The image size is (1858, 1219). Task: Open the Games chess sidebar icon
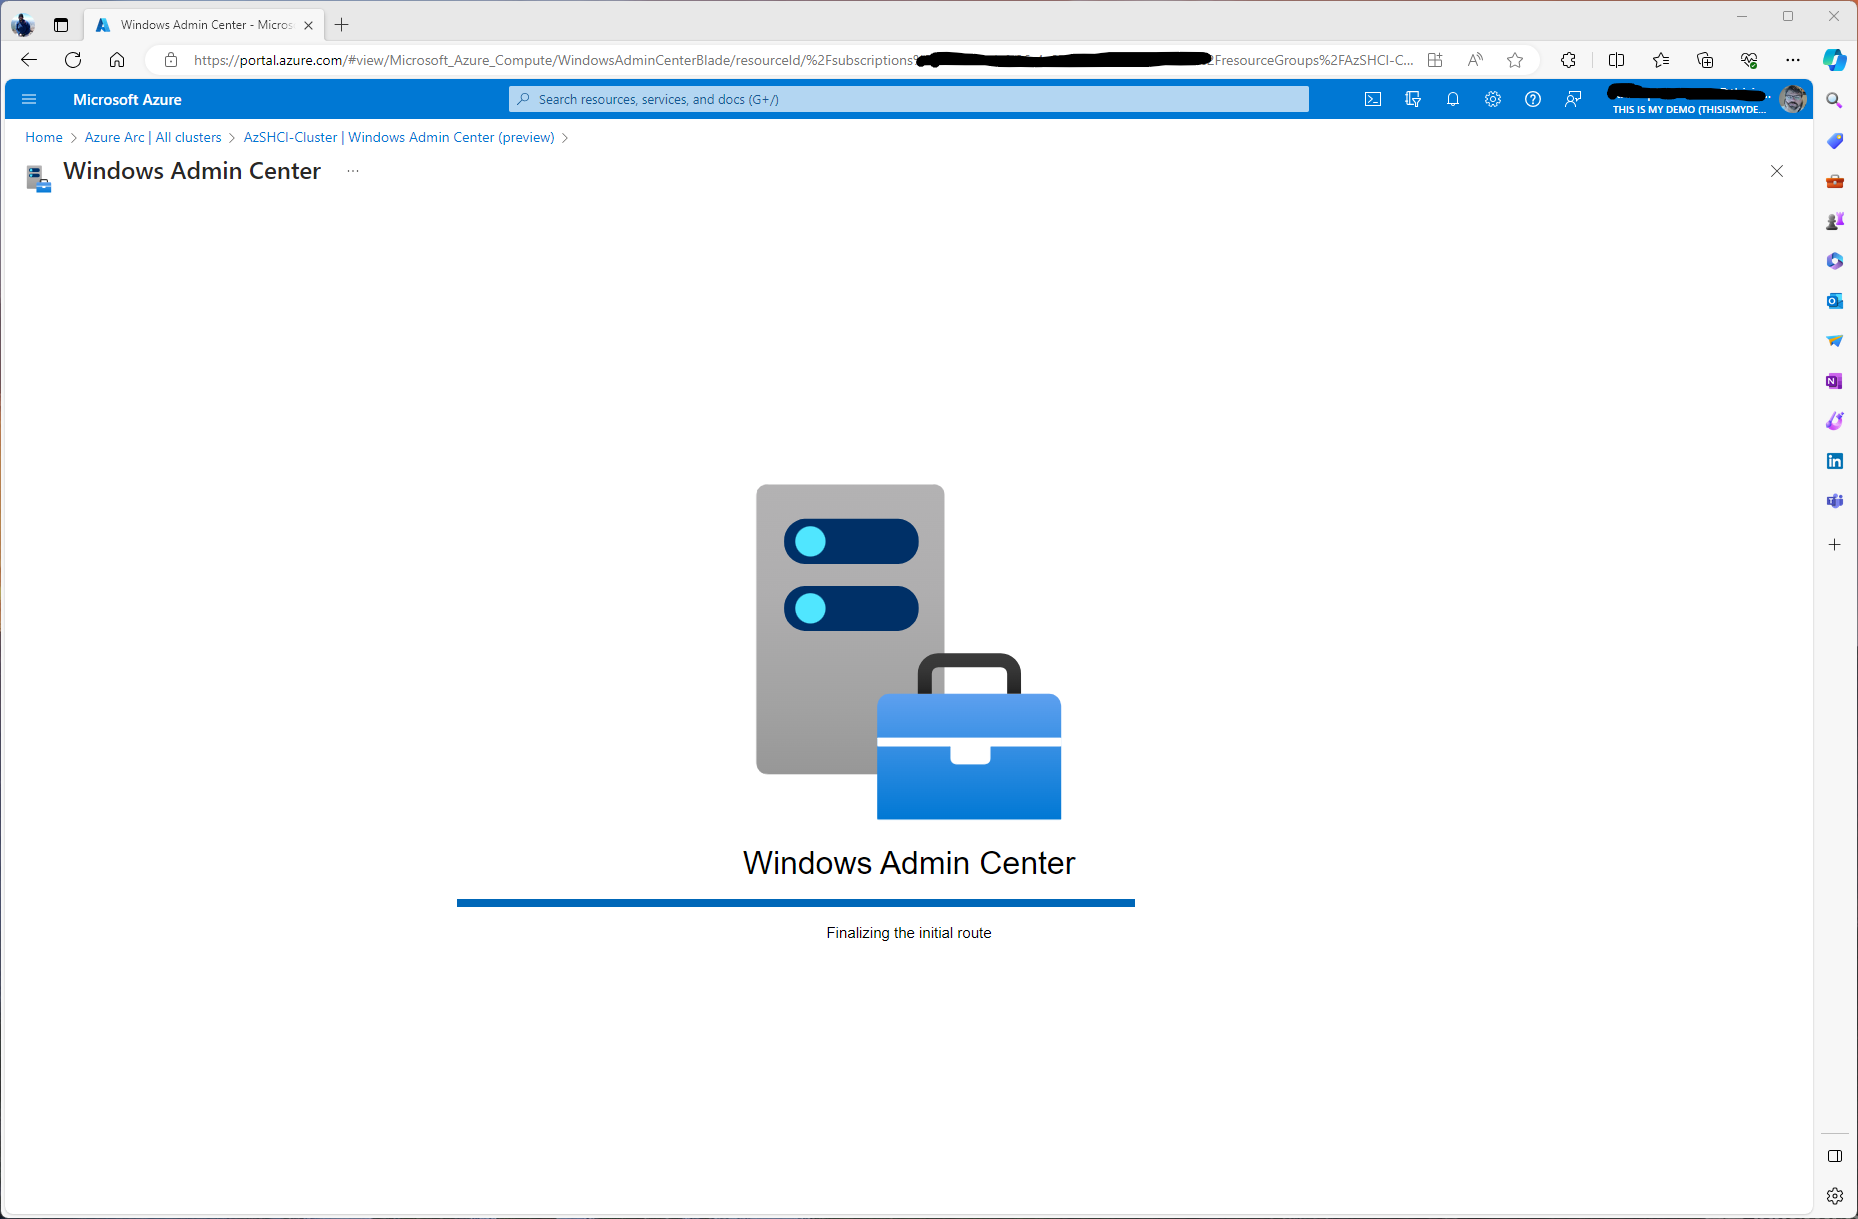pyautogui.click(x=1834, y=221)
